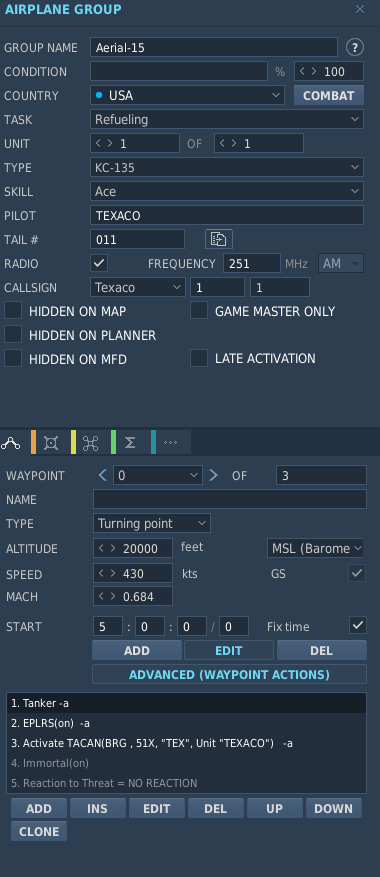Move action UP in list

tap(275, 808)
